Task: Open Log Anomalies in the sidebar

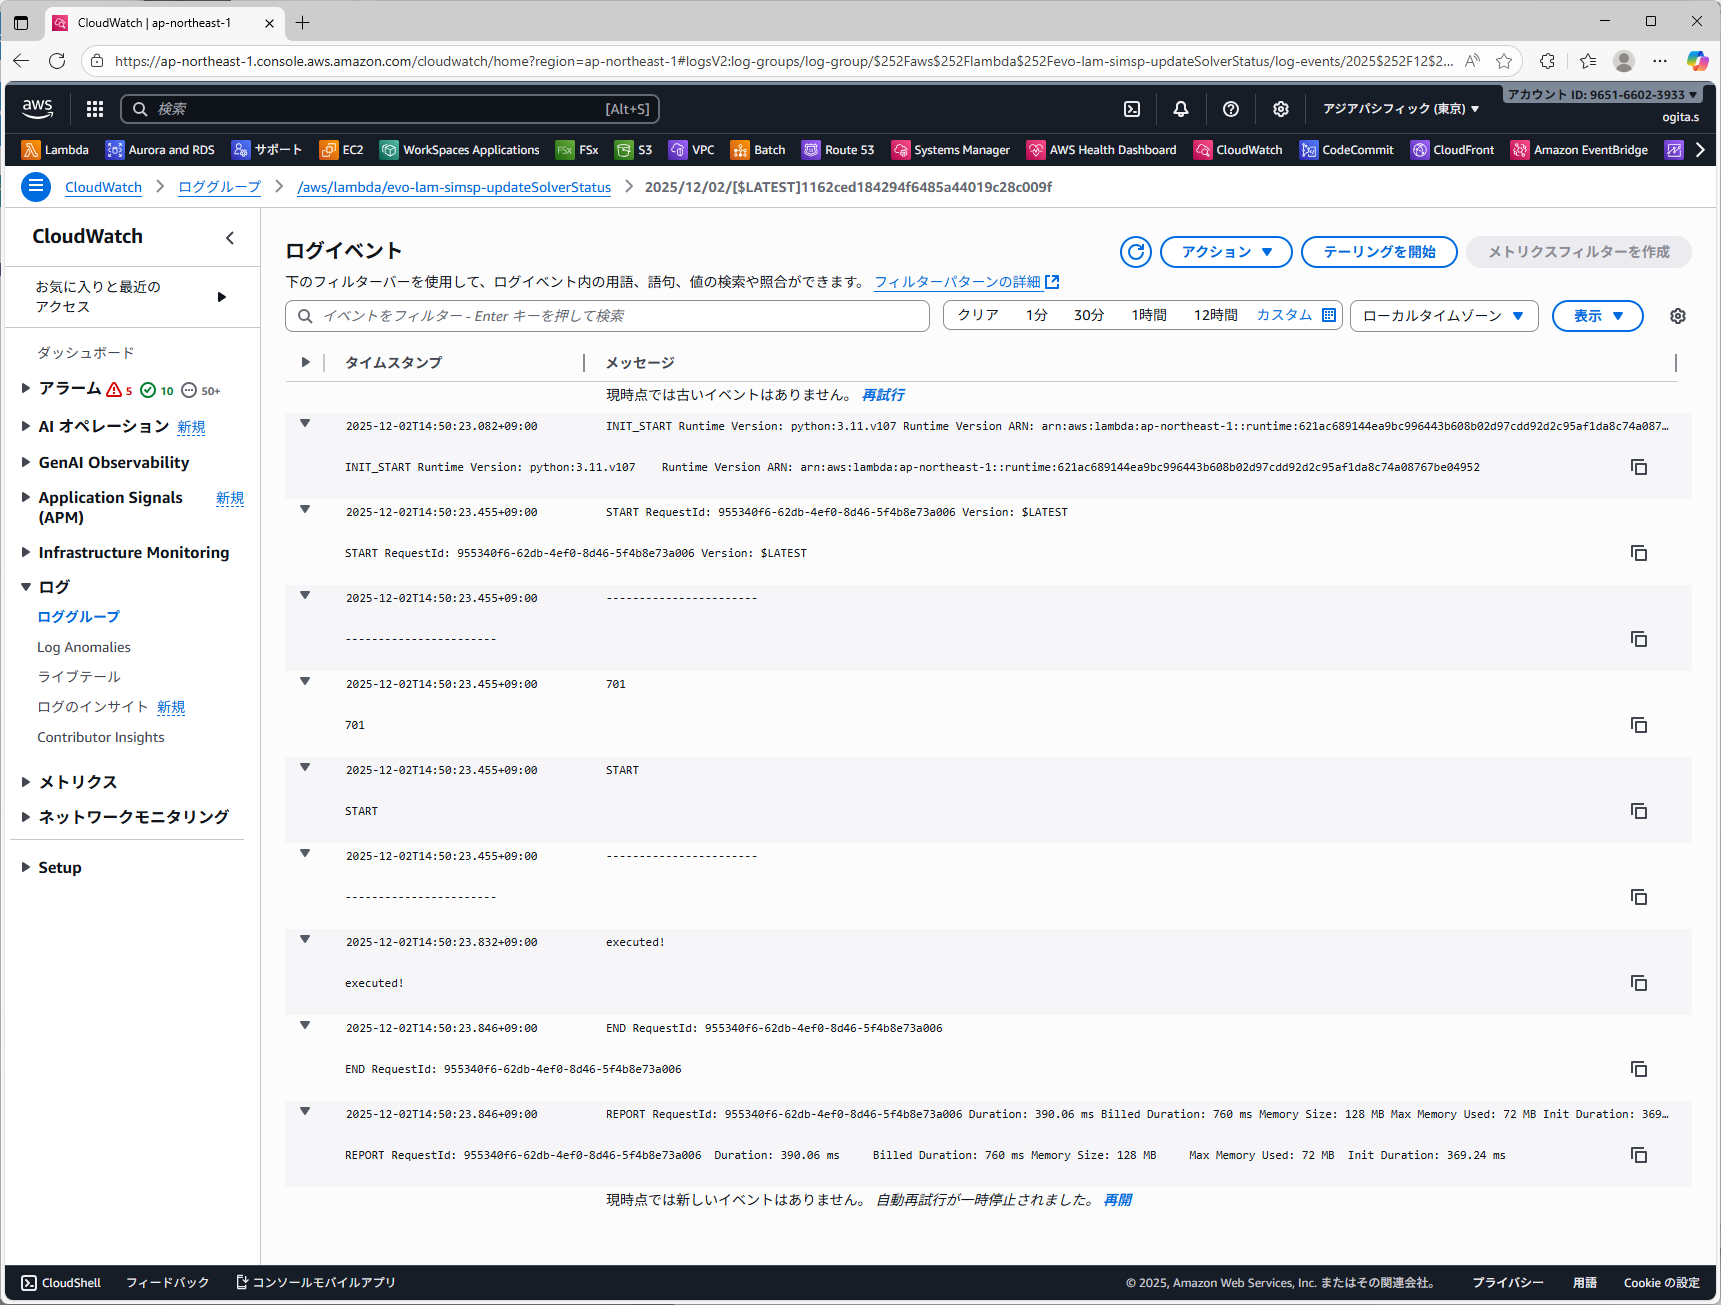Action: [x=84, y=647]
